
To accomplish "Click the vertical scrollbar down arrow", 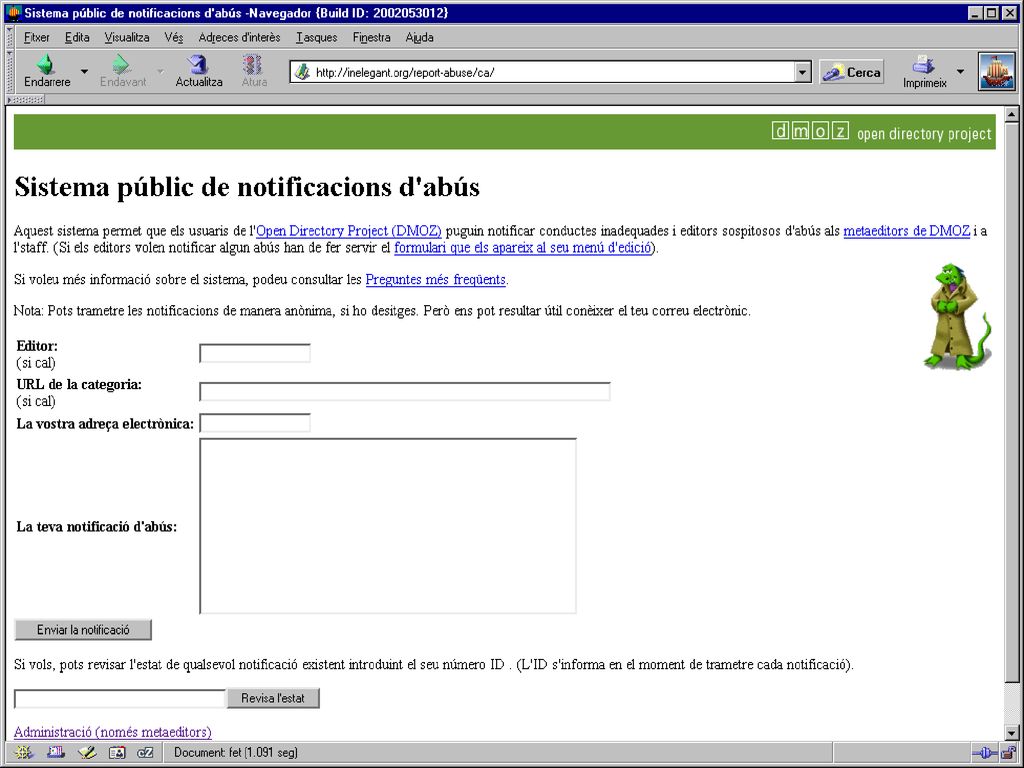I will click(x=1012, y=733).
